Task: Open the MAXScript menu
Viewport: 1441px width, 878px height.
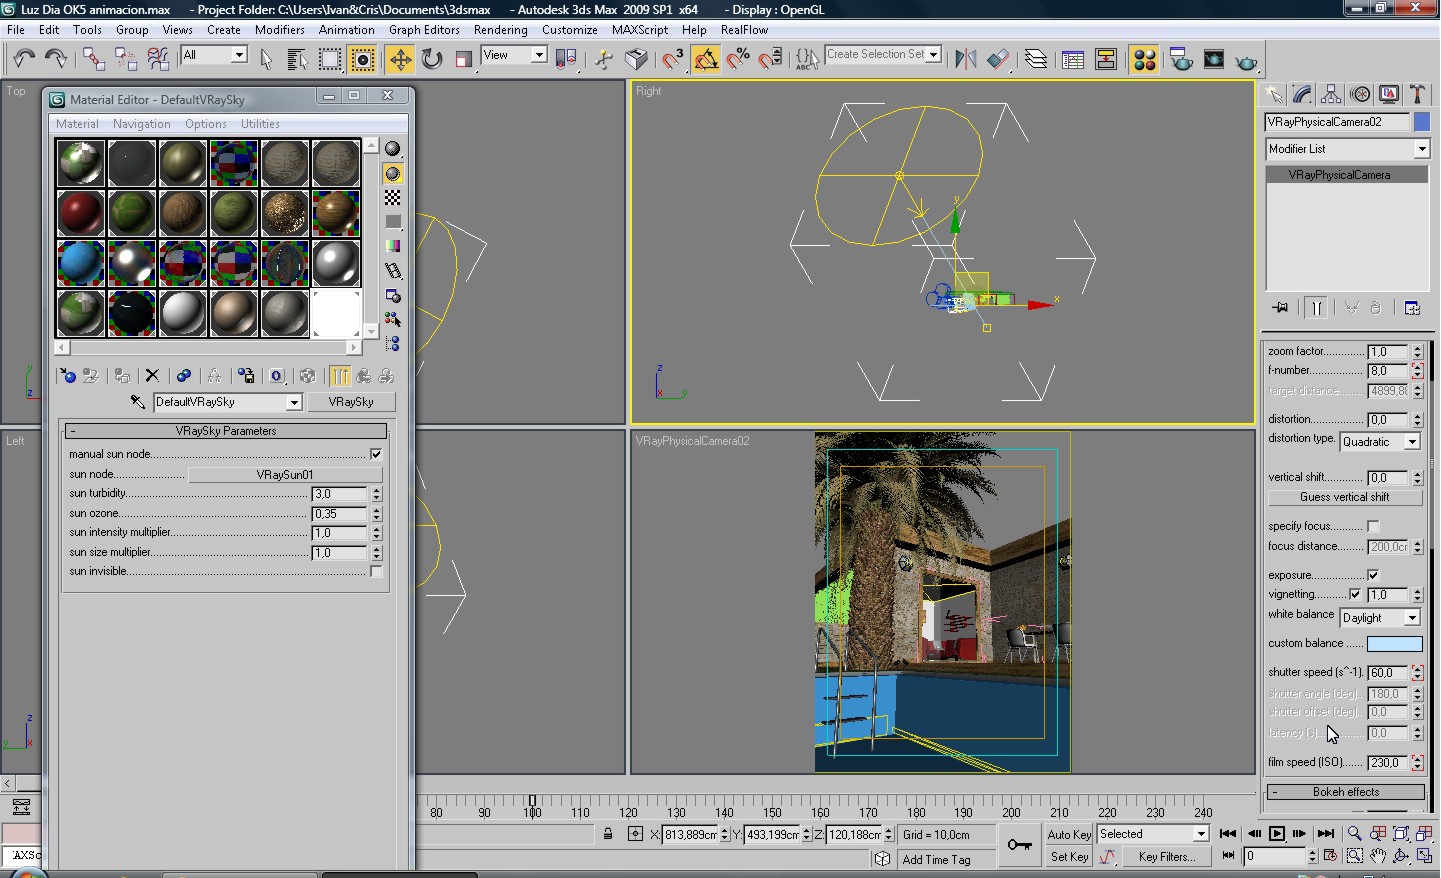Action: tap(640, 30)
